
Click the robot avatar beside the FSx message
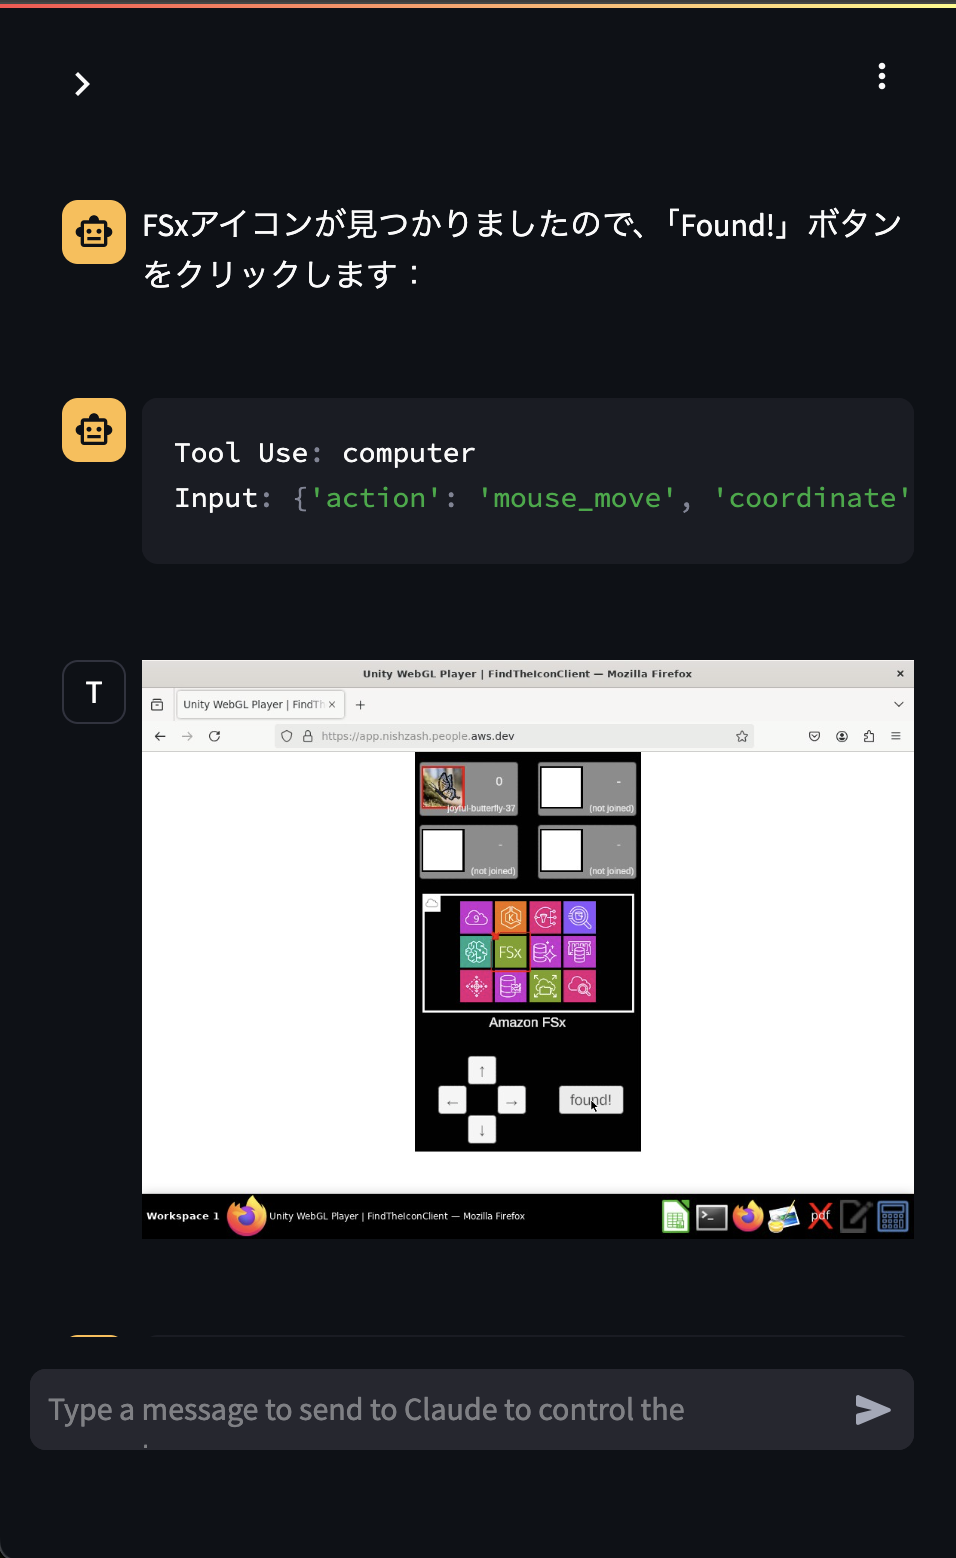94,232
